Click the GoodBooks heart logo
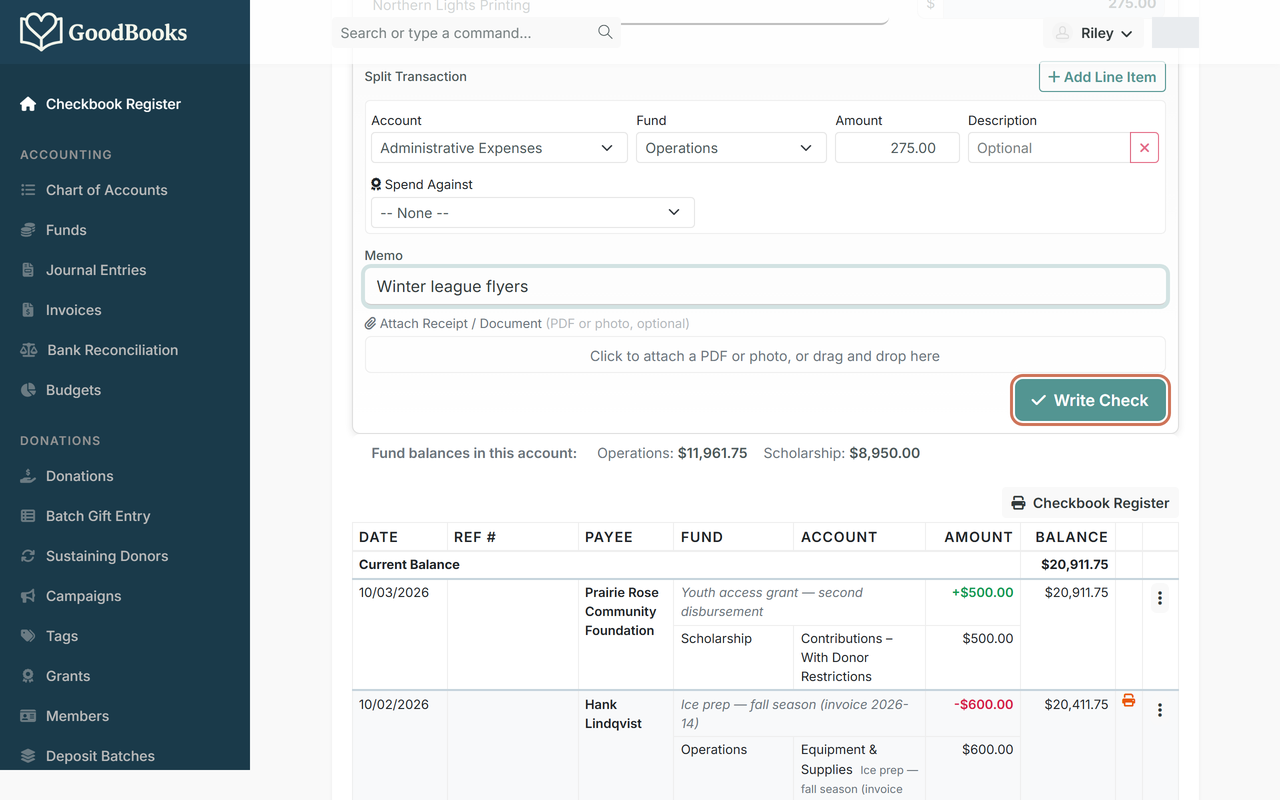This screenshot has width=1280, height=800. tap(41, 32)
